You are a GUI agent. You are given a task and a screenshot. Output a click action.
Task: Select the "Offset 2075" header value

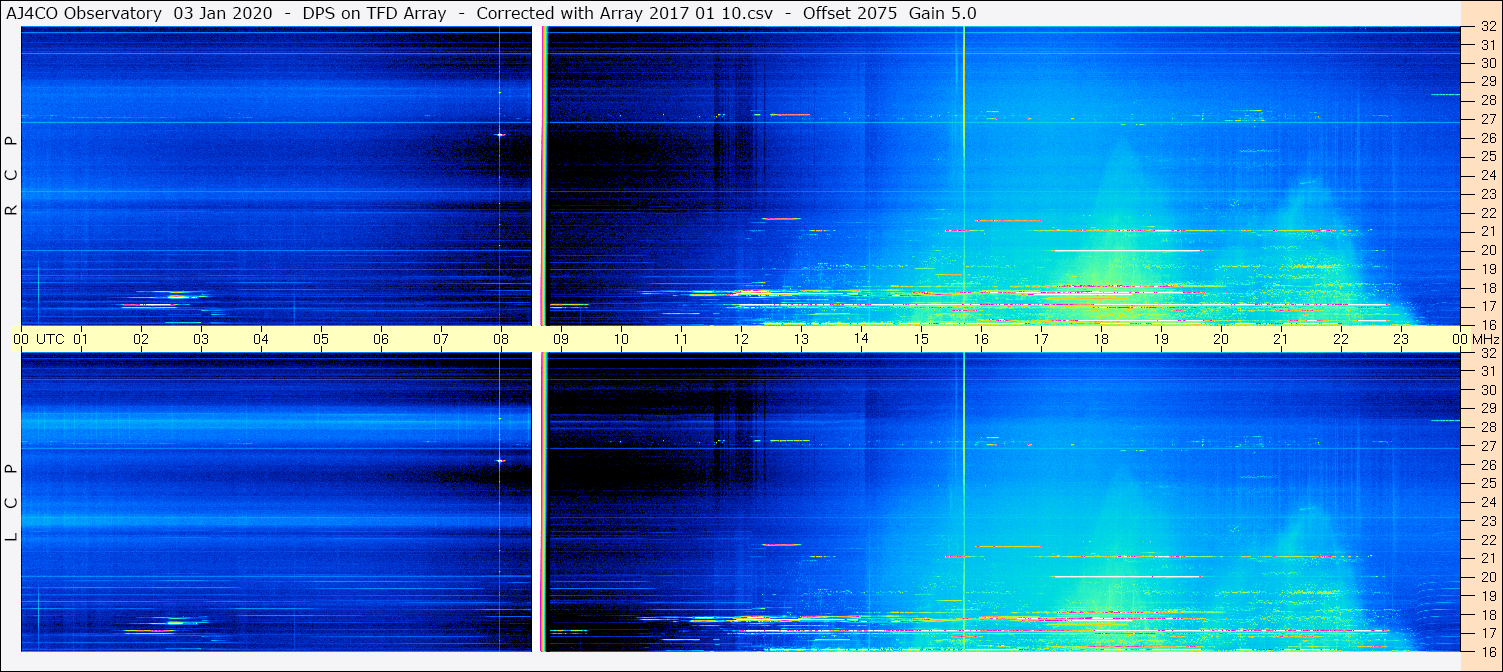pyautogui.click(x=850, y=13)
